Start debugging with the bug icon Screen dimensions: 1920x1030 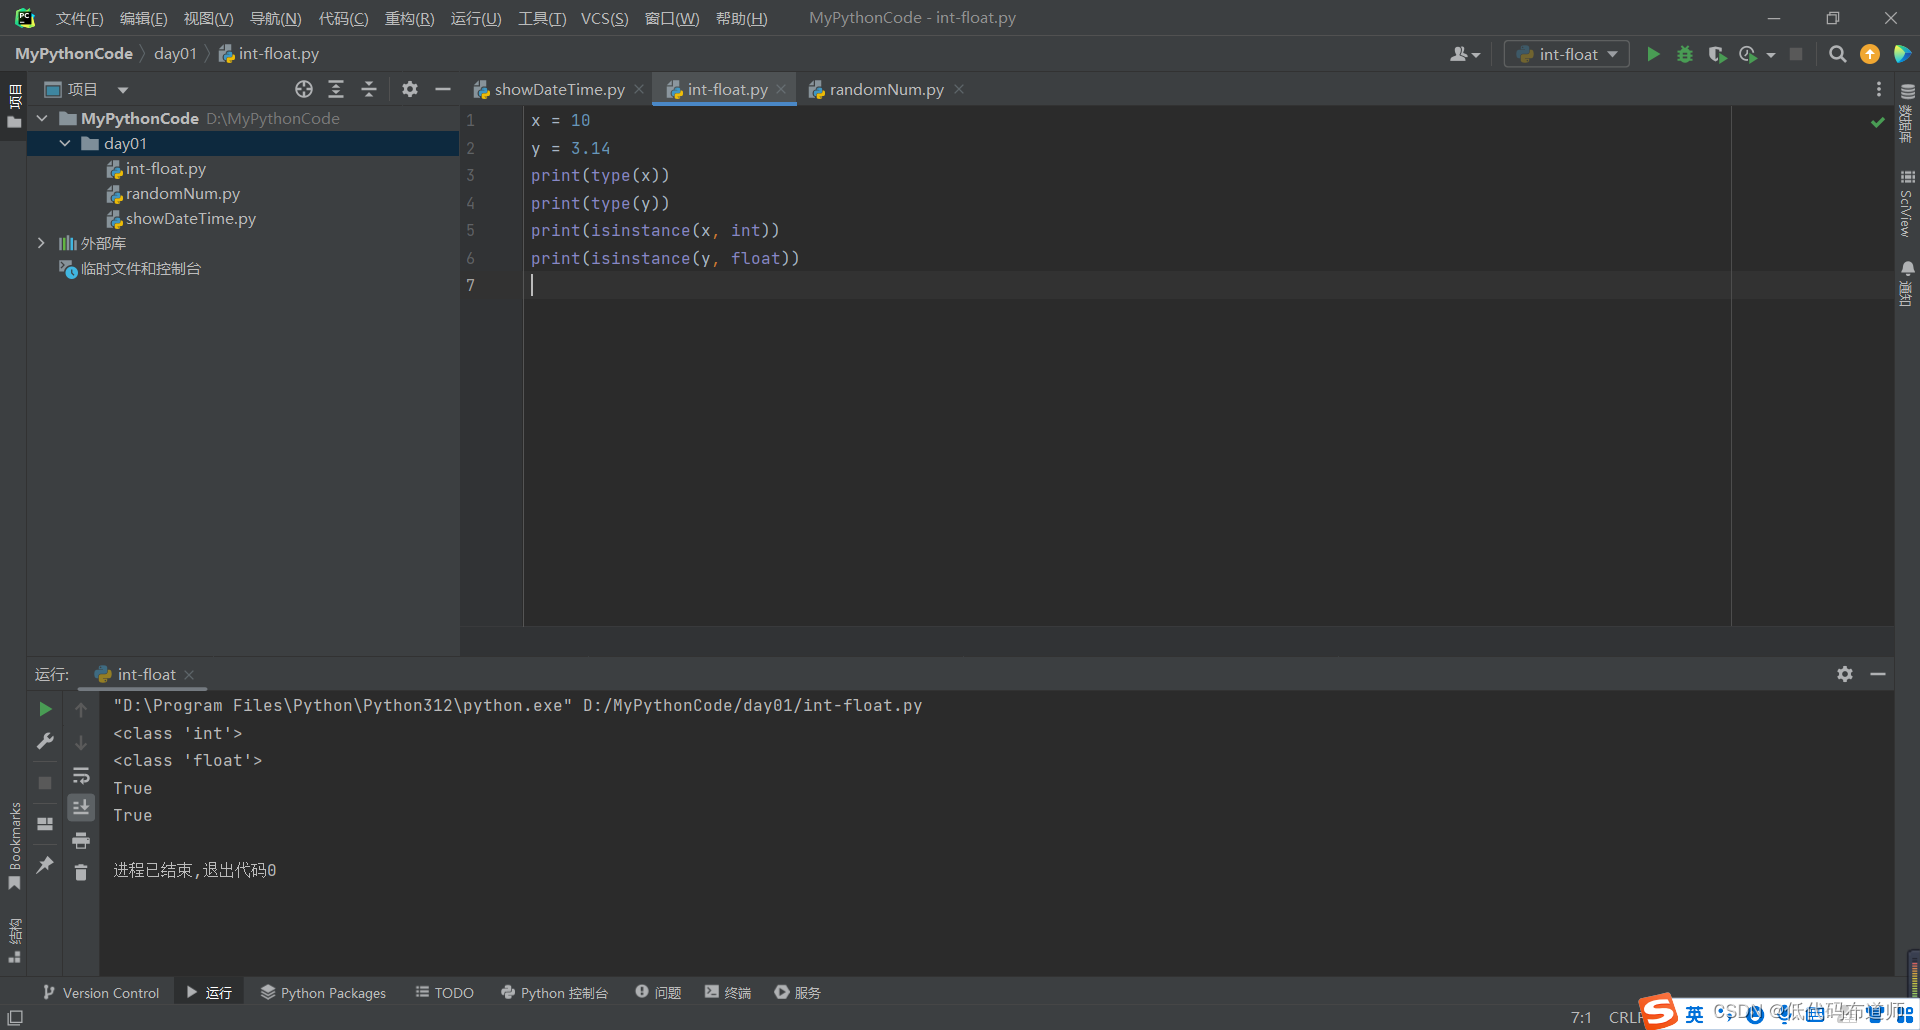tap(1685, 54)
